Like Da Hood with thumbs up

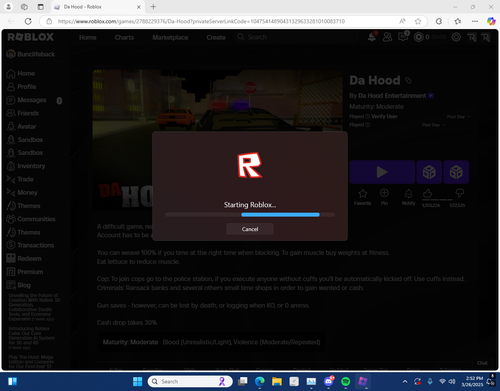click(x=428, y=193)
